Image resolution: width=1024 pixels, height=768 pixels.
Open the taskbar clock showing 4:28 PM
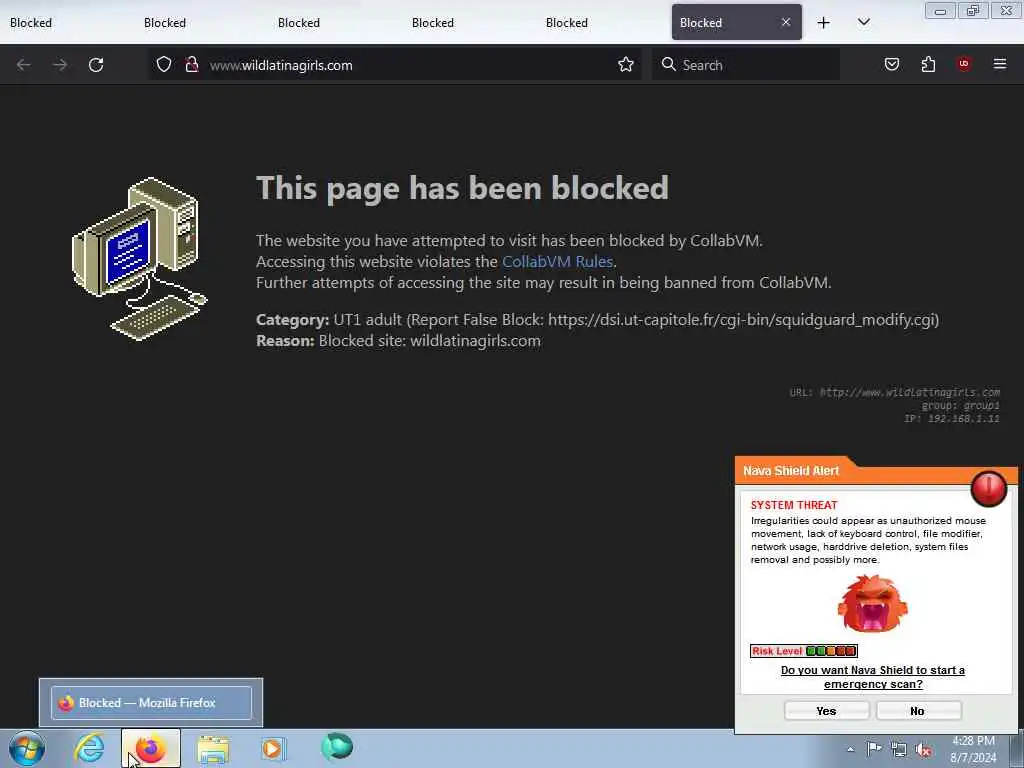(973, 749)
